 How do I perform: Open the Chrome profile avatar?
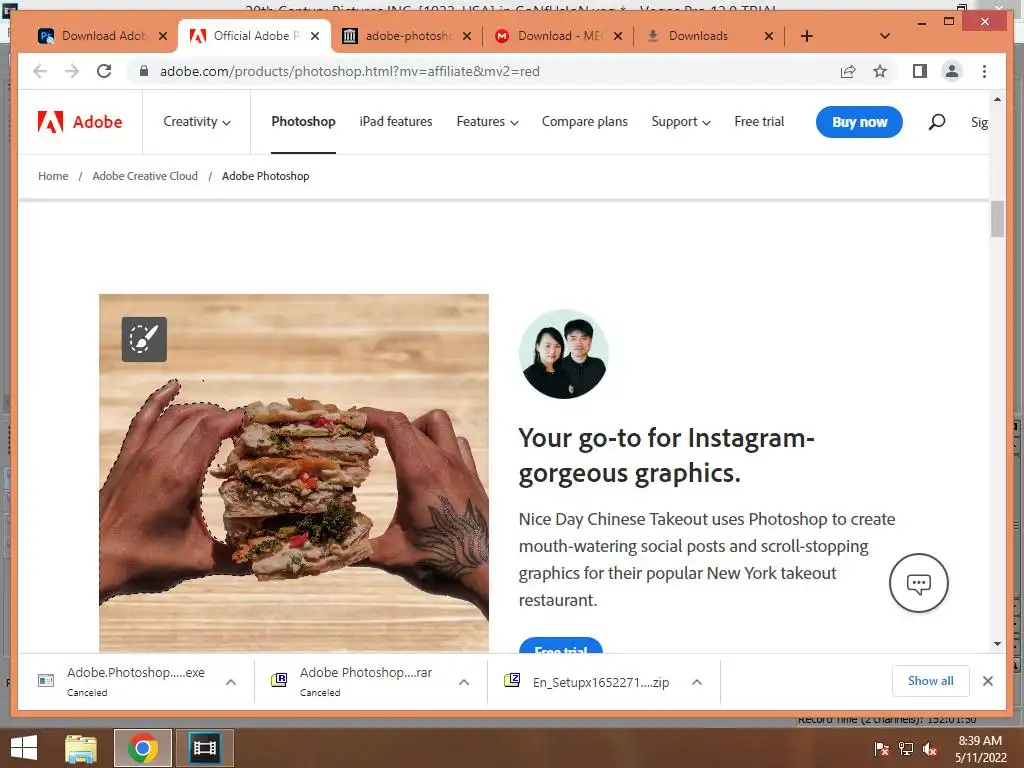(952, 71)
